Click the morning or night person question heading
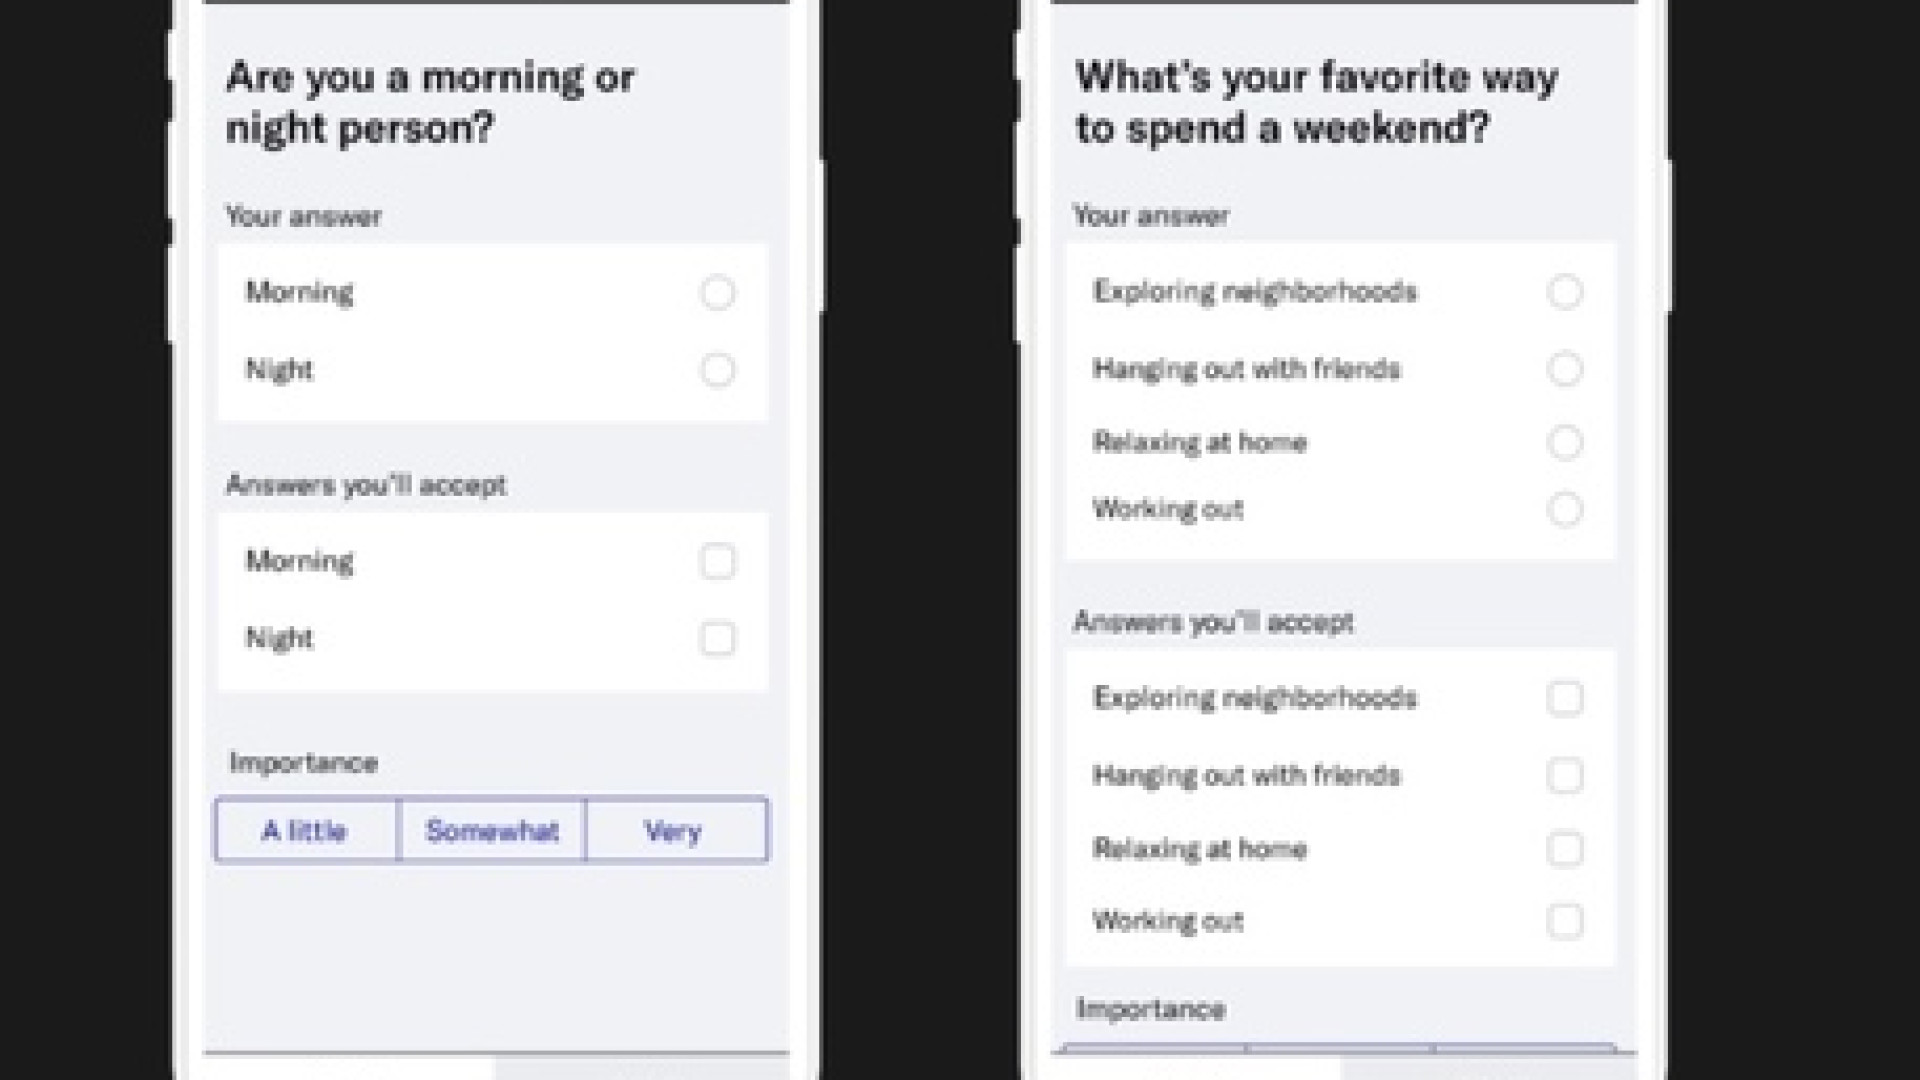Image resolution: width=1920 pixels, height=1080 pixels. [x=430, y=103]
